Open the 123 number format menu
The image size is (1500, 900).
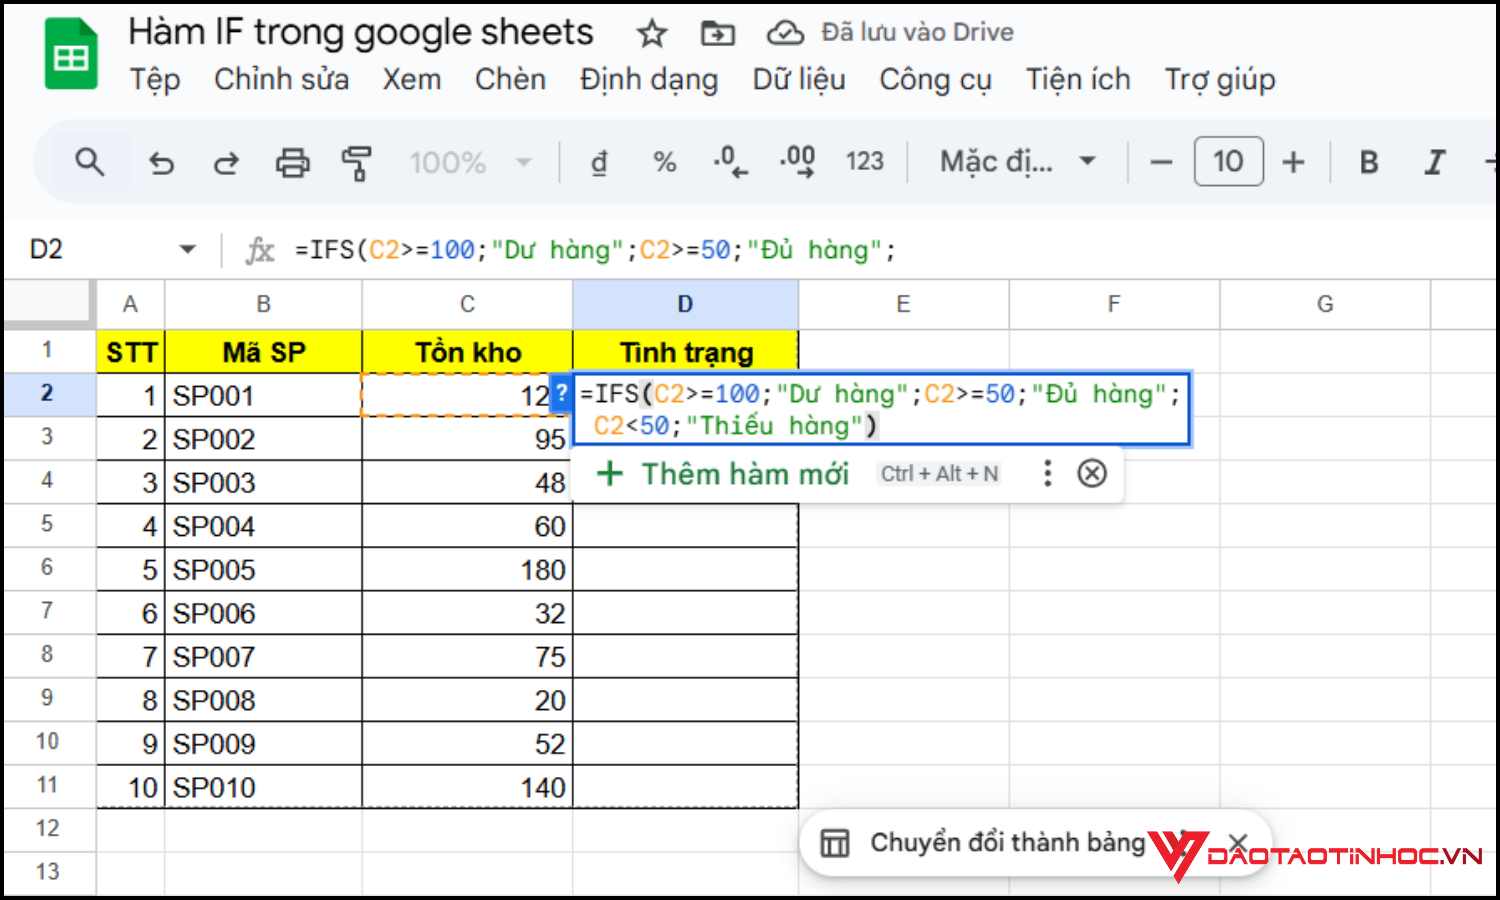[x=864, y=162]
